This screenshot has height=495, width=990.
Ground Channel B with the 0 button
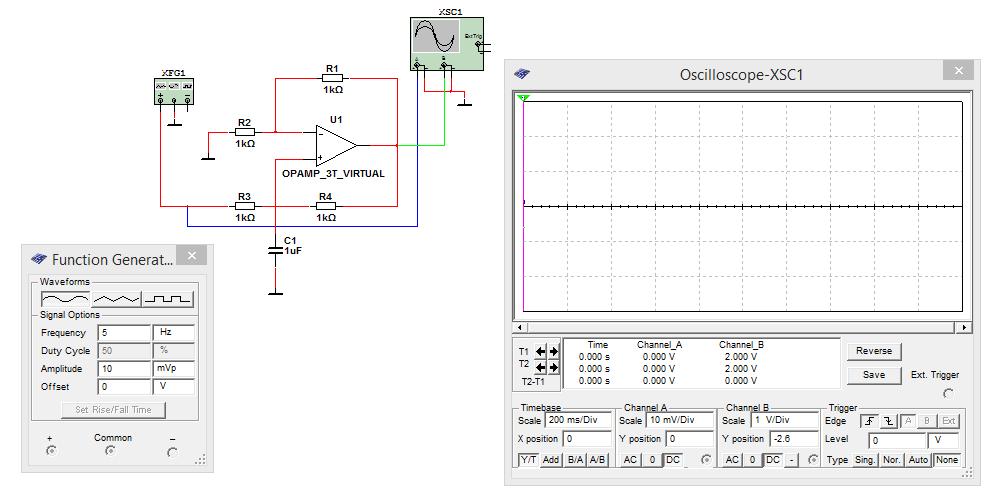click(752, 460)
